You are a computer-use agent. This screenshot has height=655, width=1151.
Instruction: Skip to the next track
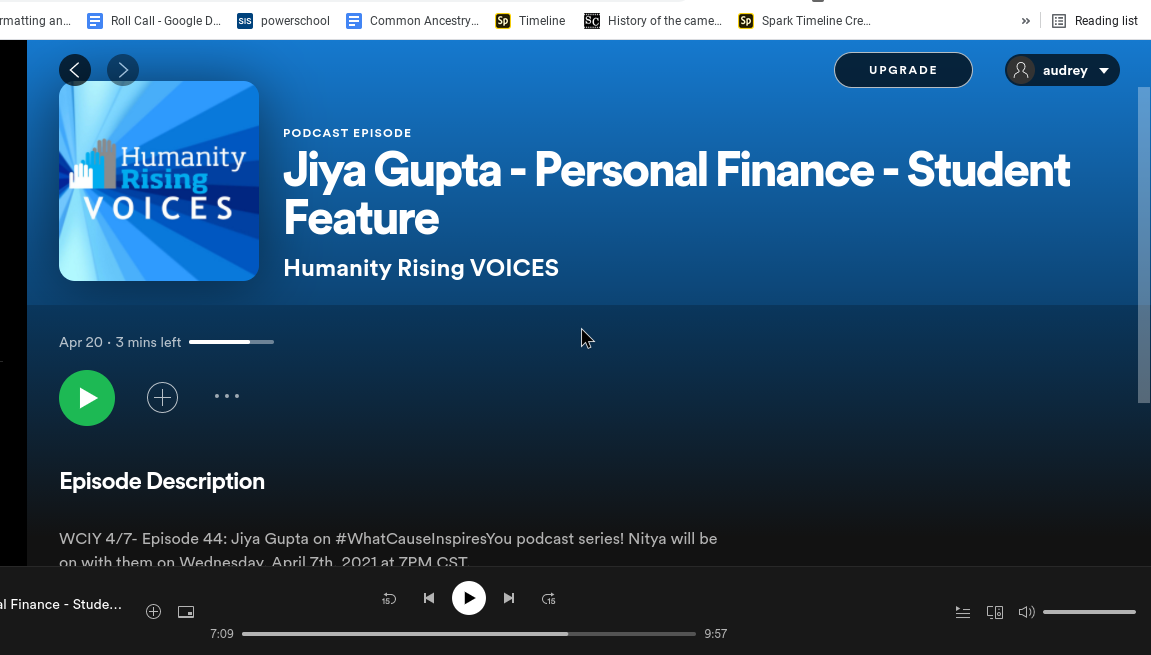(509, 598)
